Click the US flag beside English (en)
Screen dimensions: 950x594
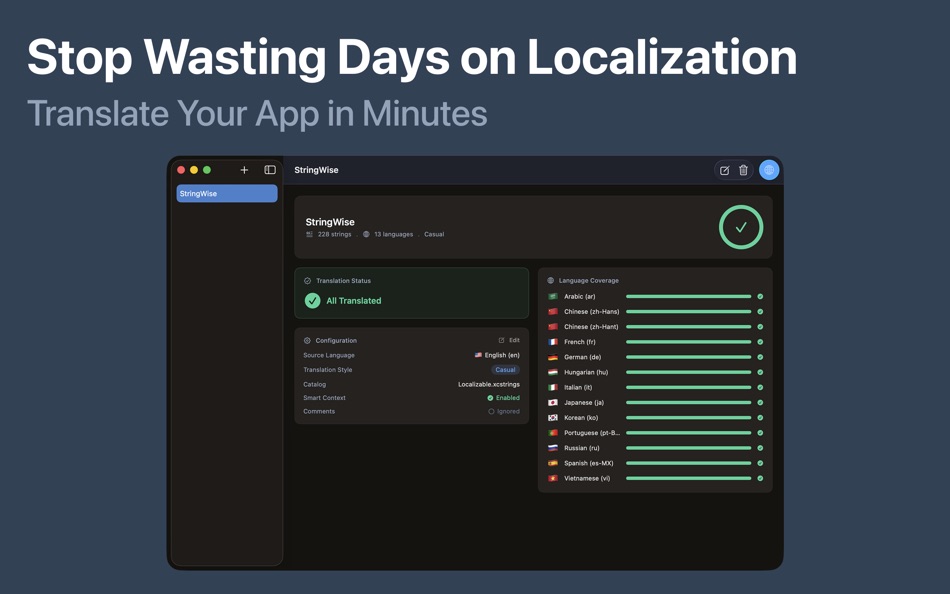click(478, 355)
